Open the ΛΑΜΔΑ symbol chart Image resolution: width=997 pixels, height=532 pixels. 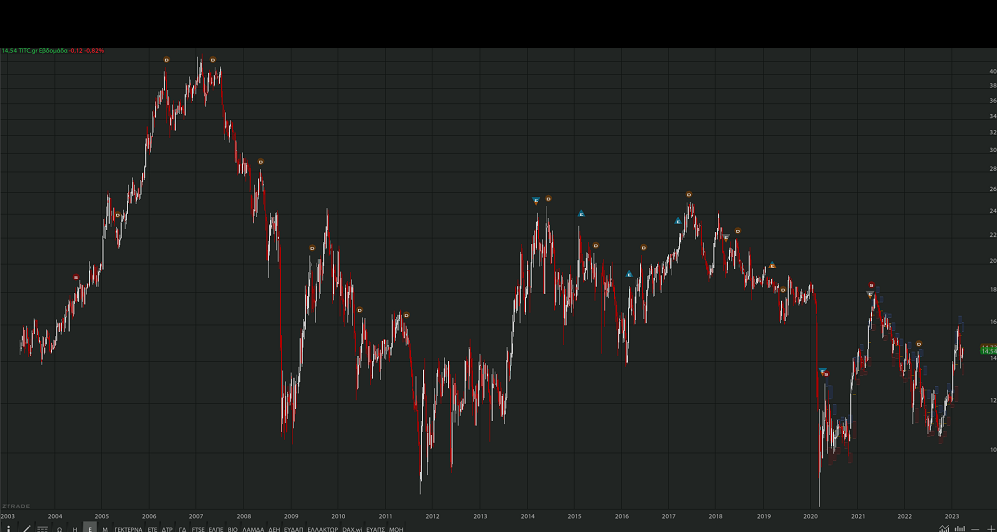[x=253, y=529]
